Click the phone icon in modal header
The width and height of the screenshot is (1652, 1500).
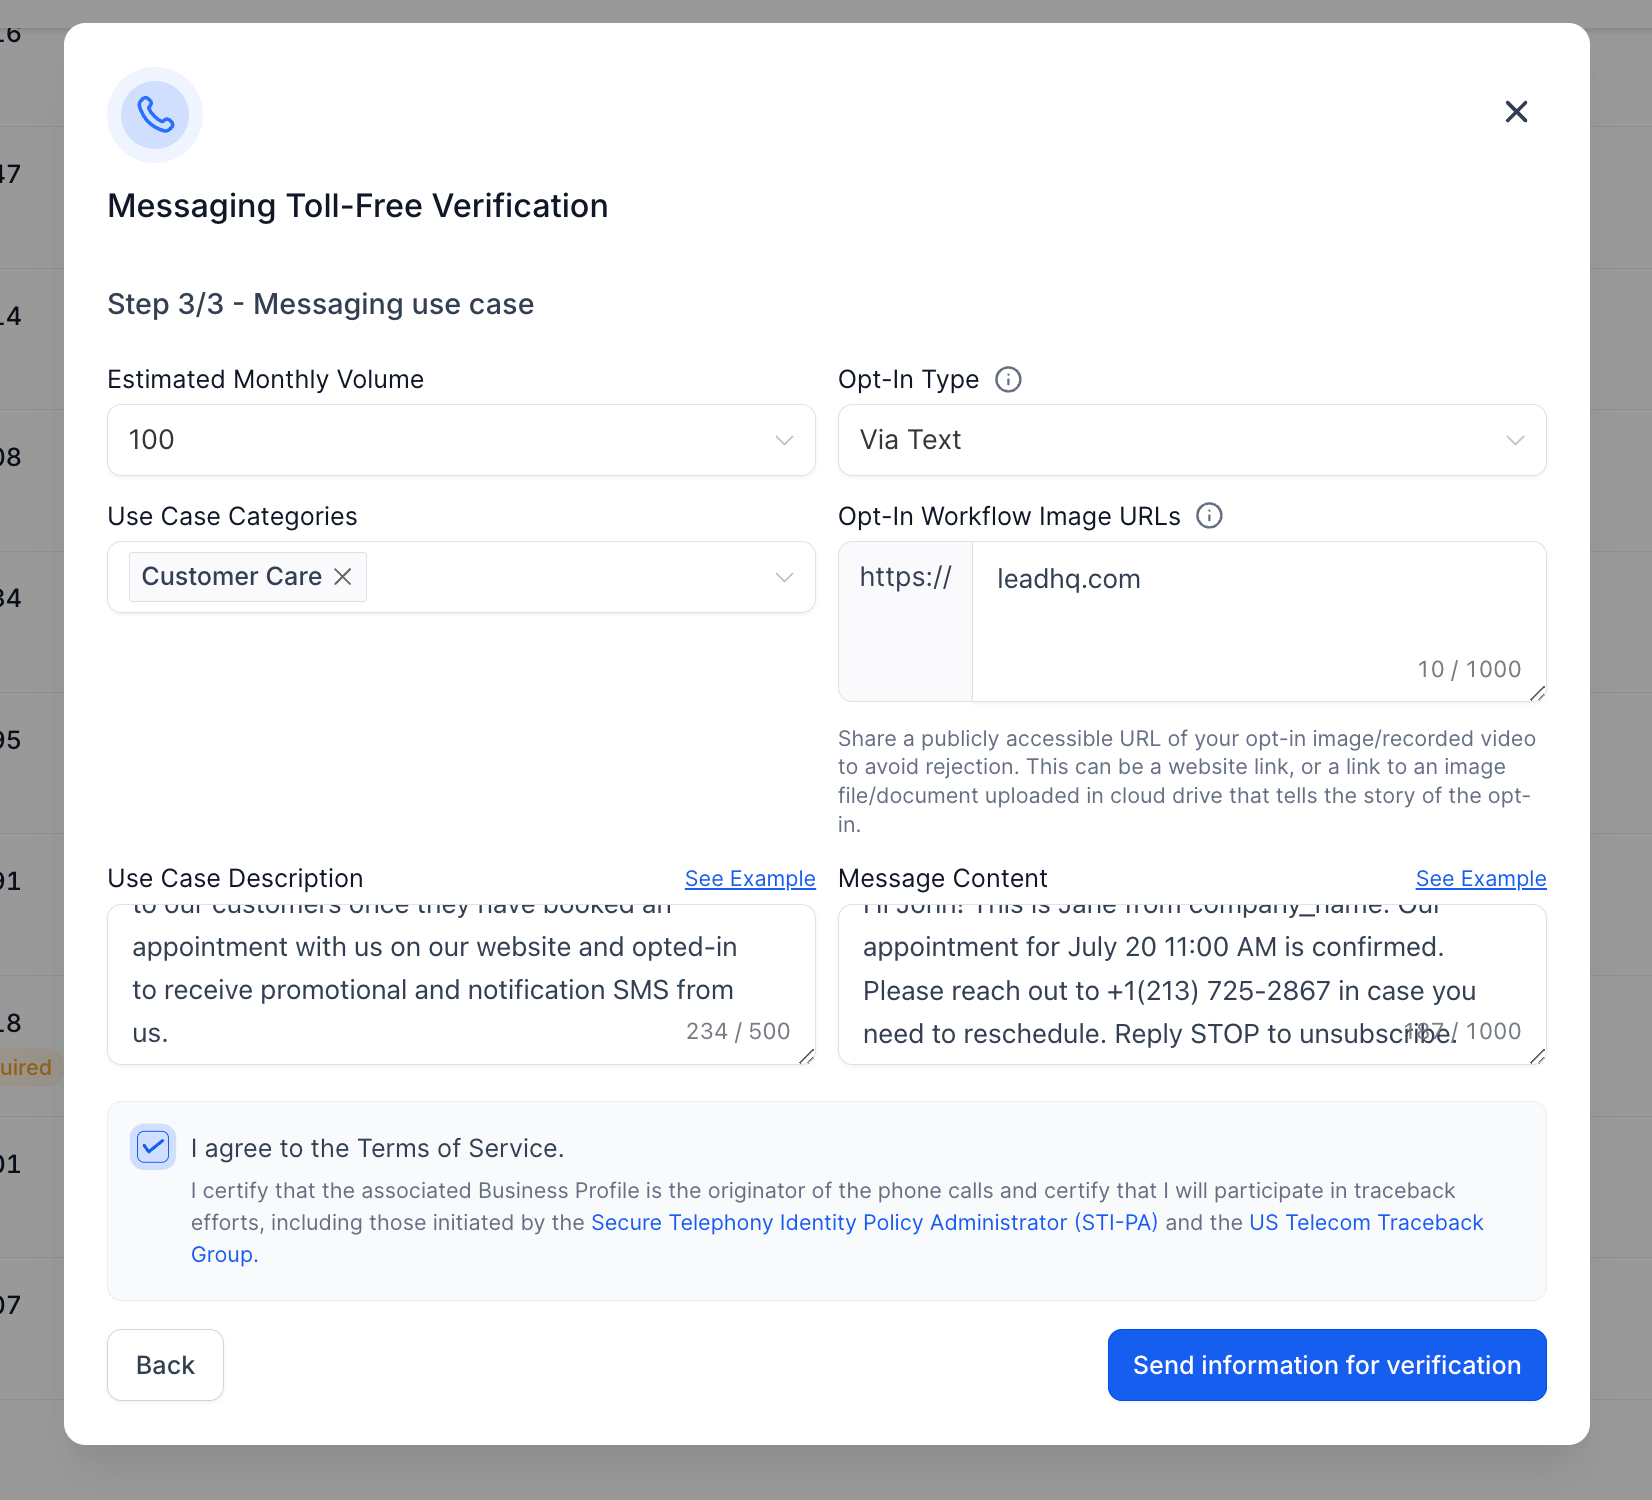pos(155,115)
